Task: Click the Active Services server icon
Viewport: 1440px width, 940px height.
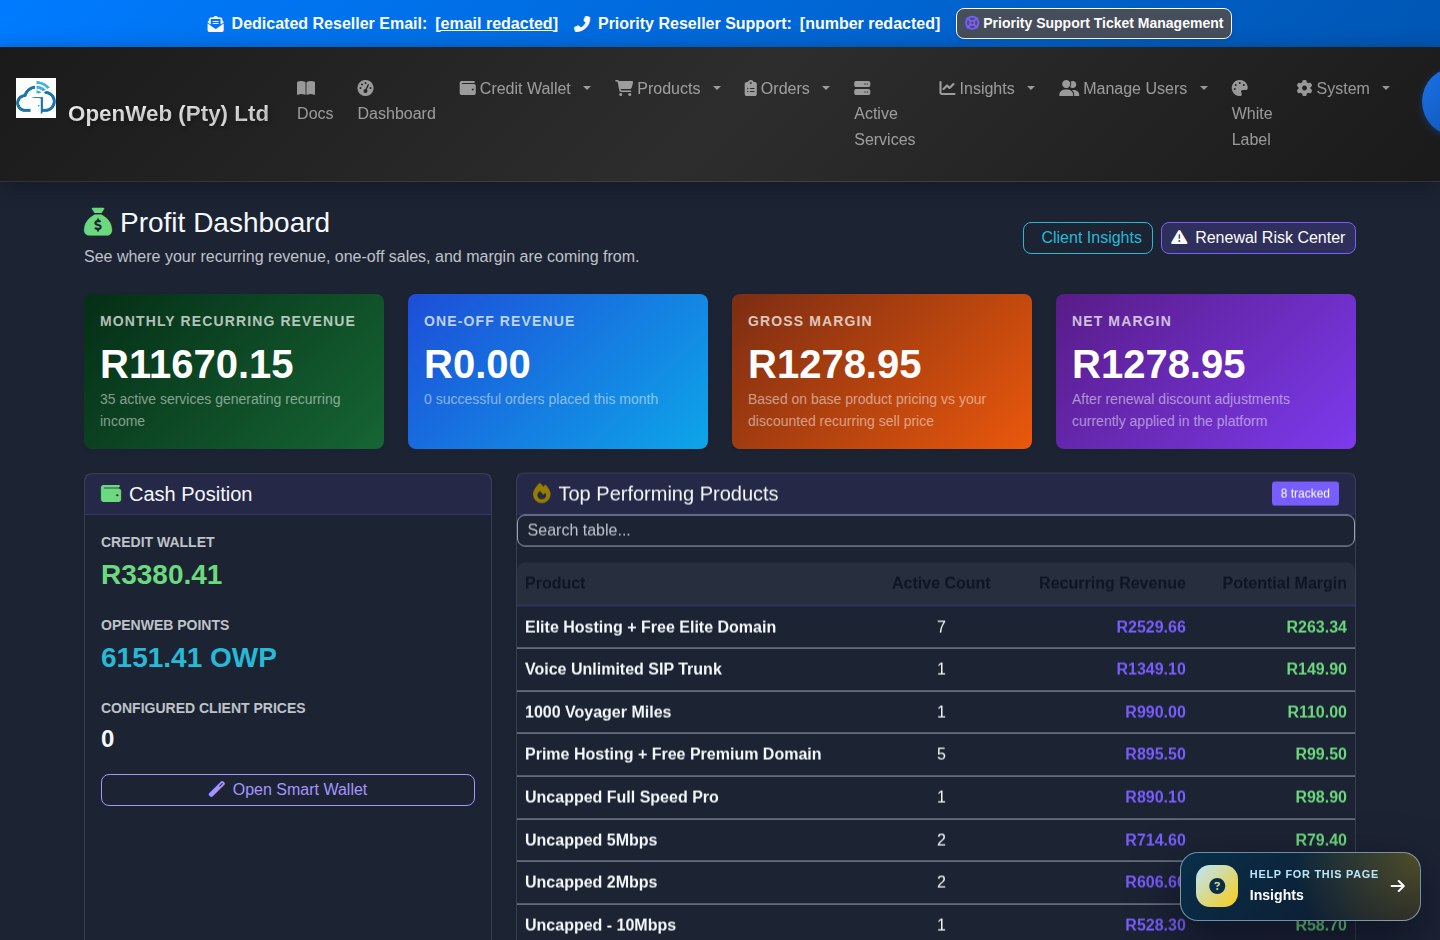Action: click(x=862, y=88)
